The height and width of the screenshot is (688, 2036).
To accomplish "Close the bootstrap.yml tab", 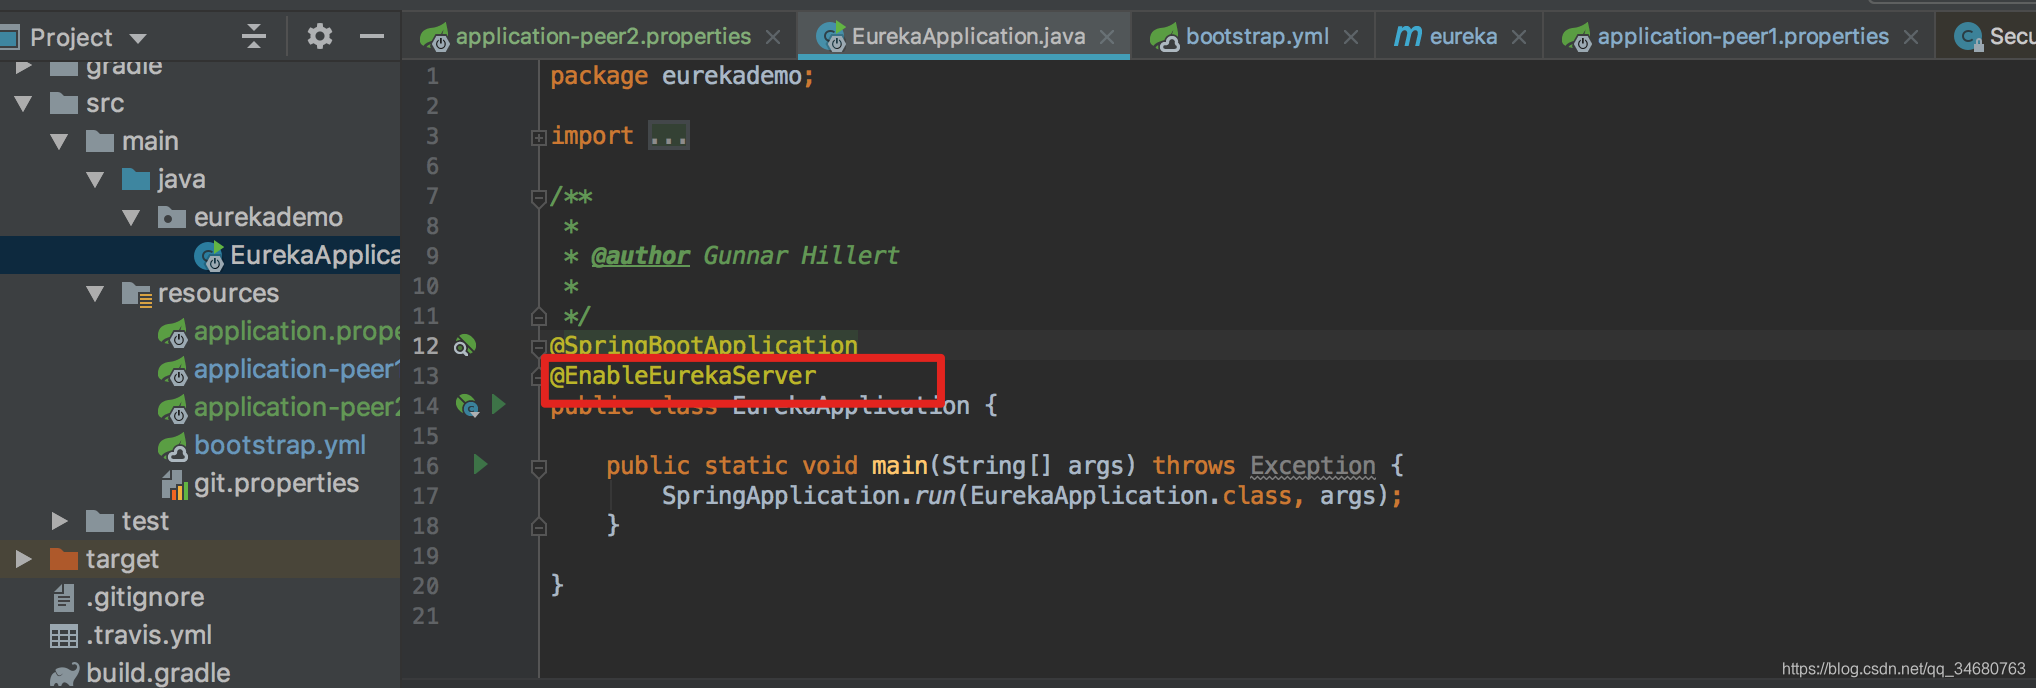I will click(1351, 37).
